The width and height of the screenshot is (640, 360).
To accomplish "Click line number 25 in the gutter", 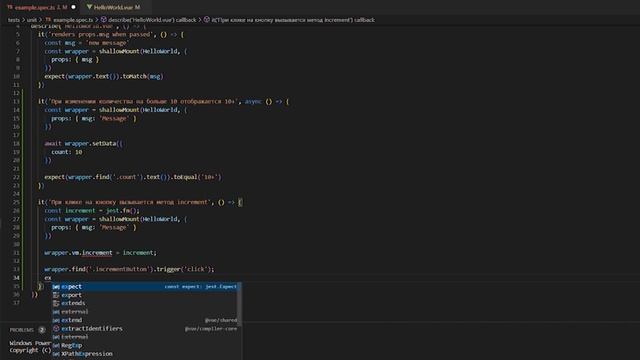I will click(16, 202).
